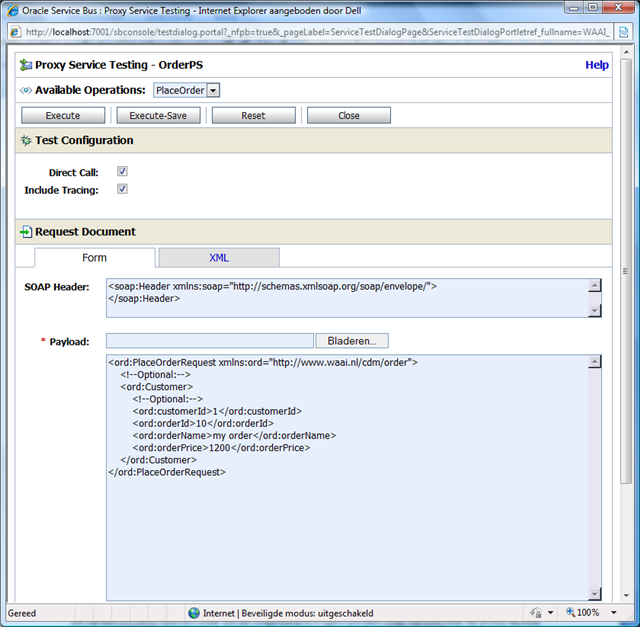Click the Bladeren browse button

352,341
